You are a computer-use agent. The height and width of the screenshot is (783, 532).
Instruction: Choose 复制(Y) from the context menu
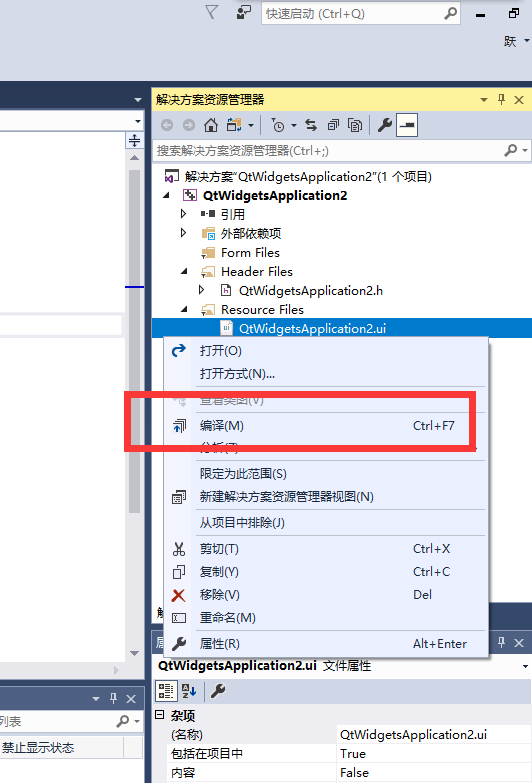(x=326, y=571)
